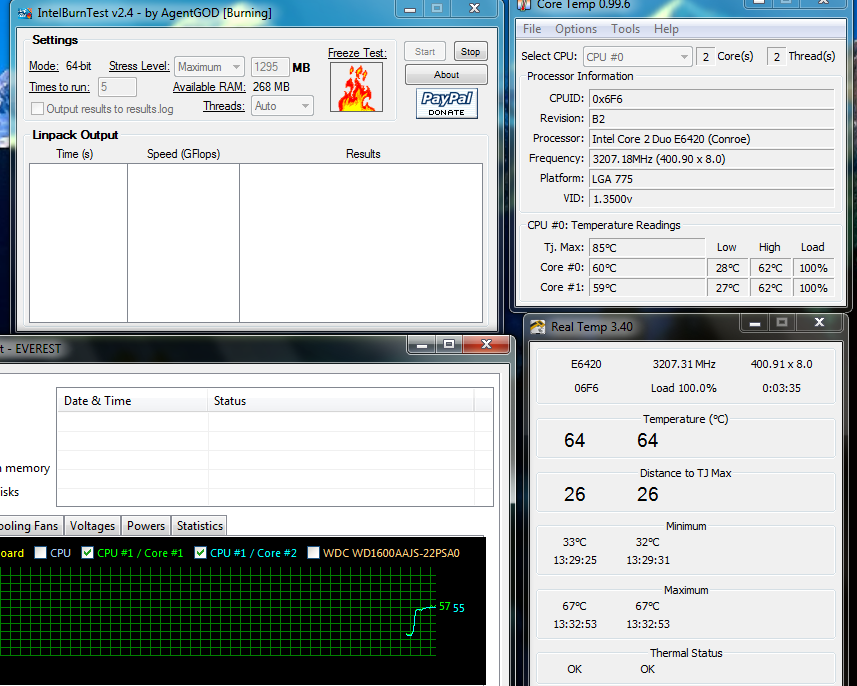
Task: Enable Output results to results.log checkbox
Action: (38, 109)
